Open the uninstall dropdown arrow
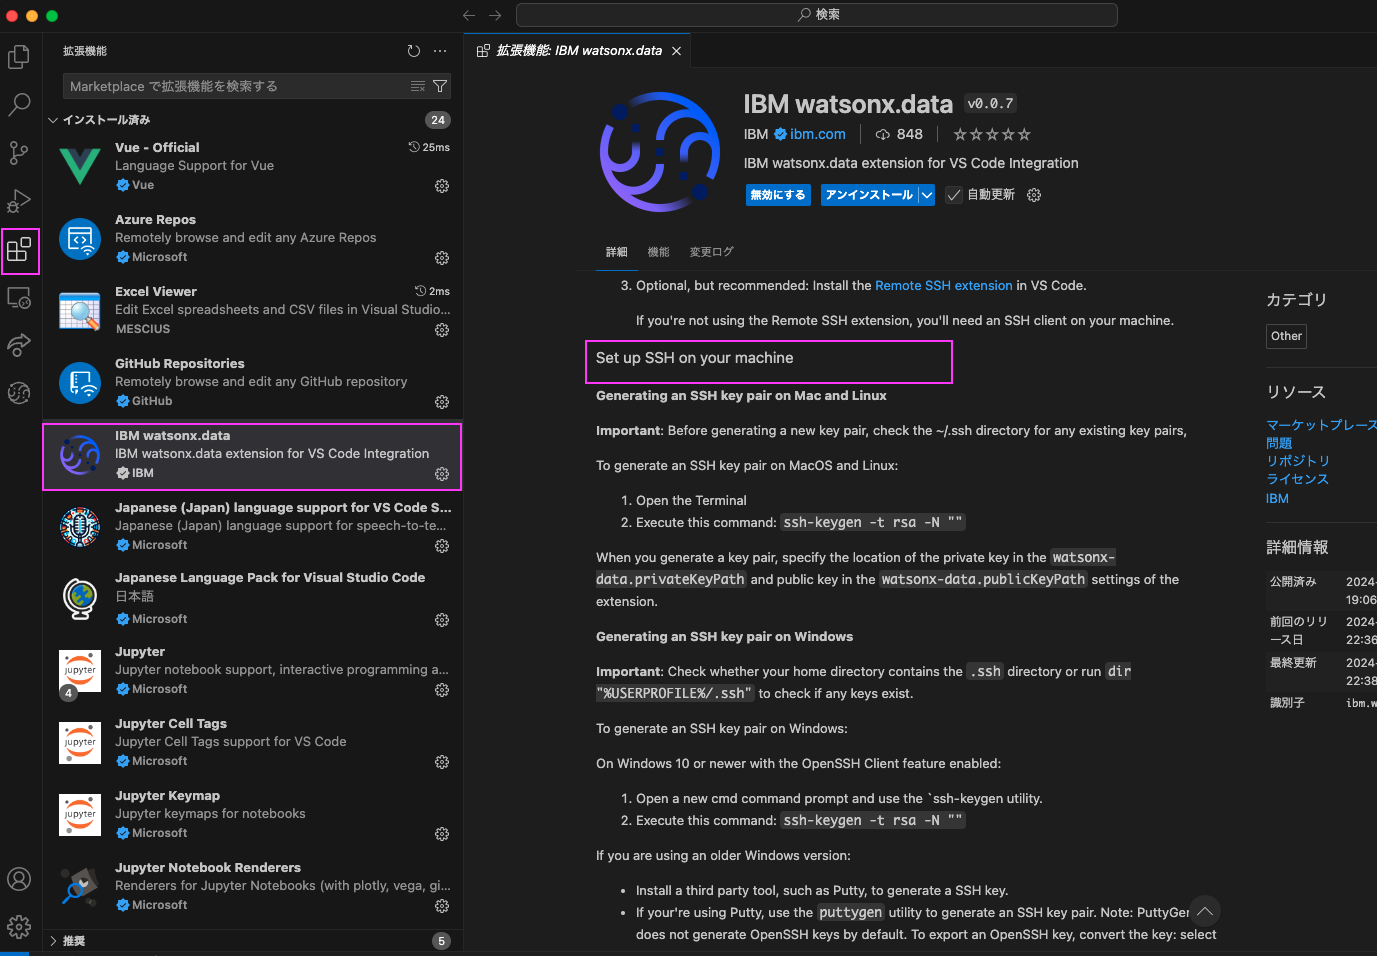 click(x=927, y=195)
